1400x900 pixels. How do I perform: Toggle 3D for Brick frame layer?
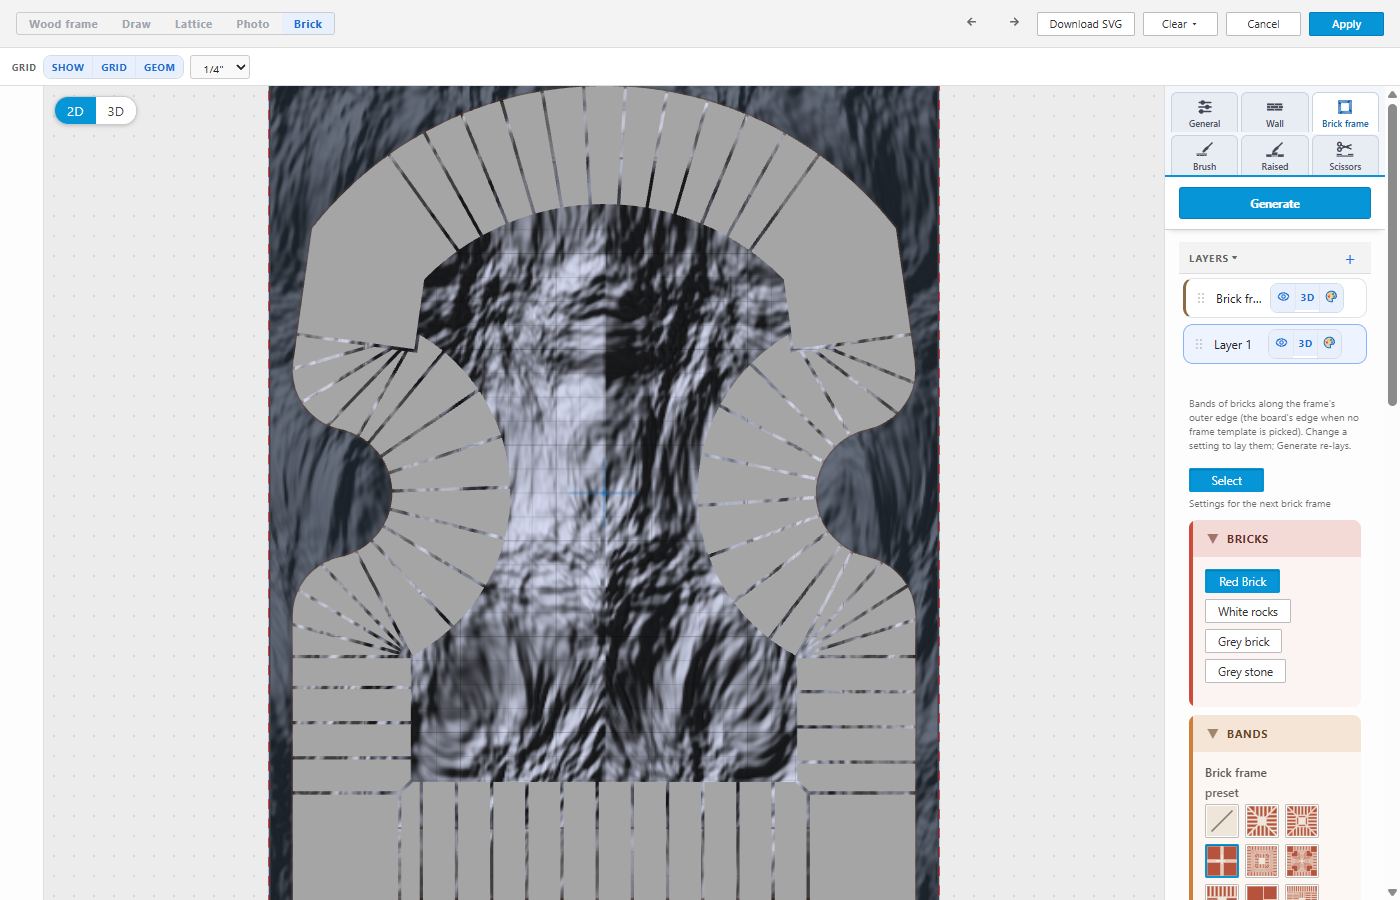[x=1307, y=297]
